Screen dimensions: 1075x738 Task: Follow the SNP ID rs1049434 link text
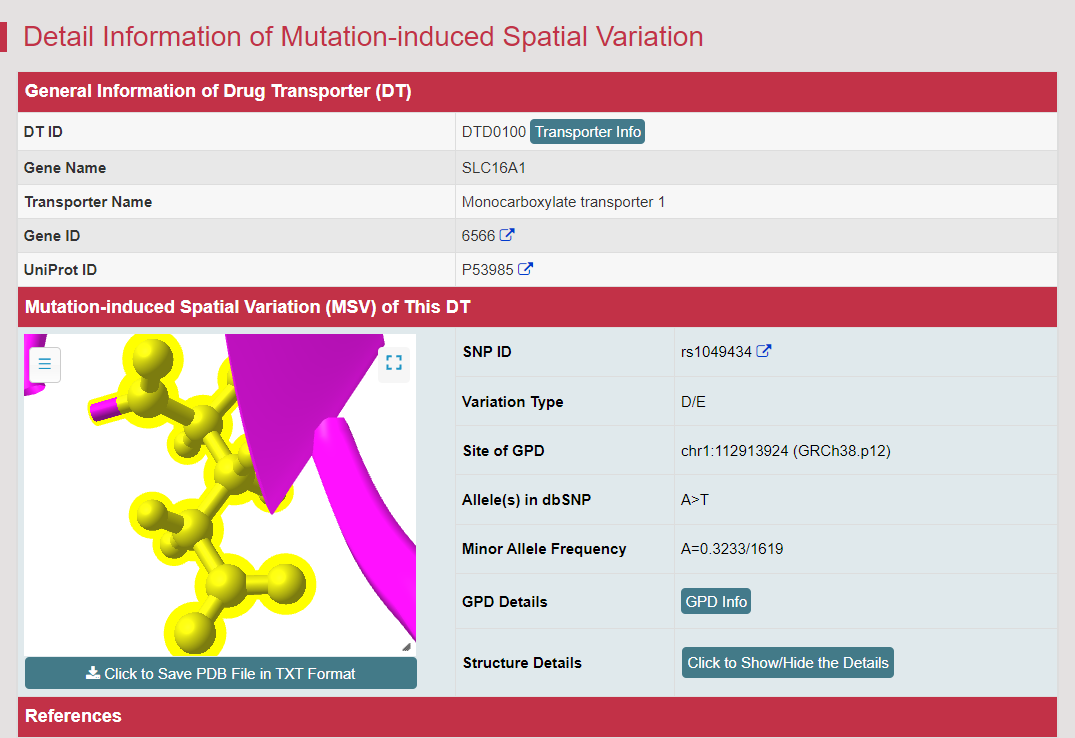[715, 352]
